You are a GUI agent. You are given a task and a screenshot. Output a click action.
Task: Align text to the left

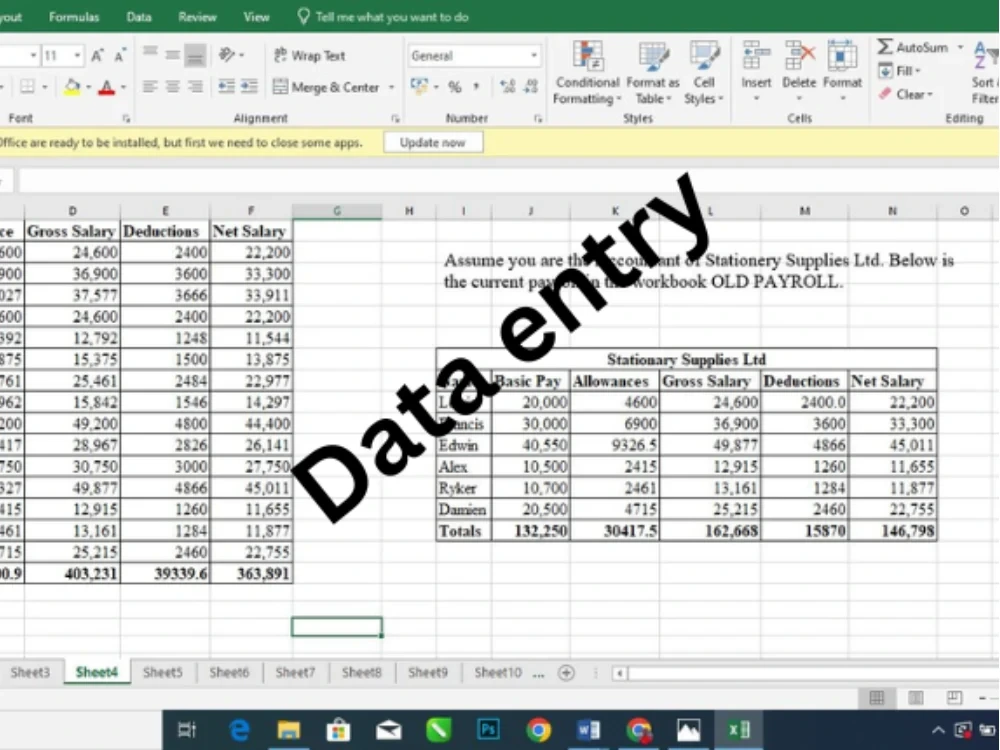(x=150, y=86)
